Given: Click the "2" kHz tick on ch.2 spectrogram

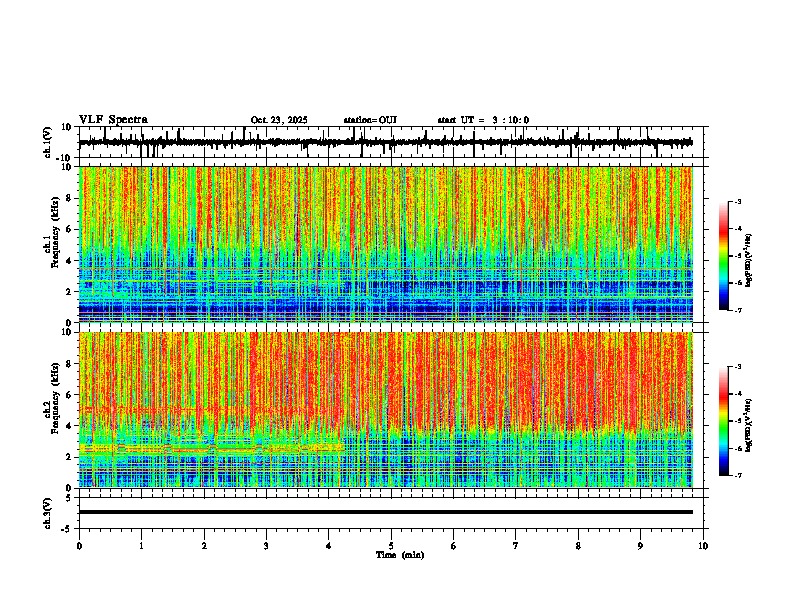Looking at the screenshot, I should (70, 457).
